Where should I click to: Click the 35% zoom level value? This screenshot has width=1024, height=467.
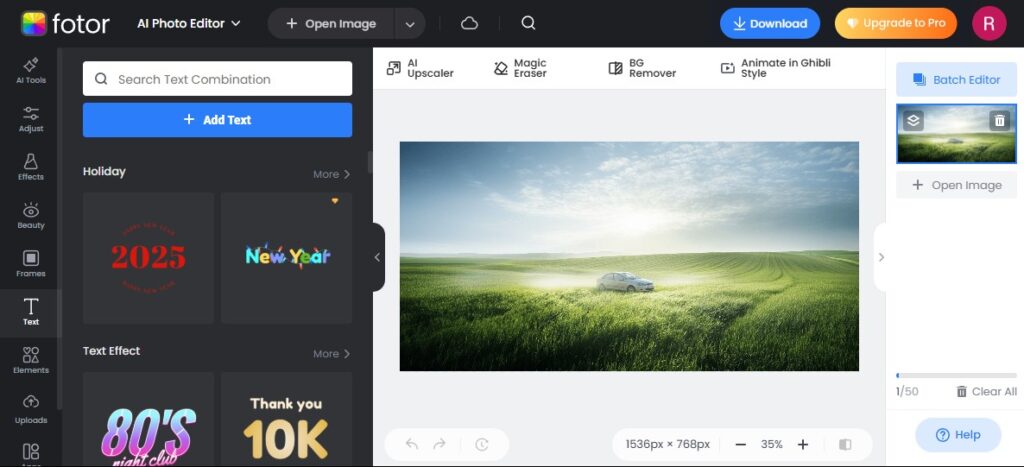(771, 444)
